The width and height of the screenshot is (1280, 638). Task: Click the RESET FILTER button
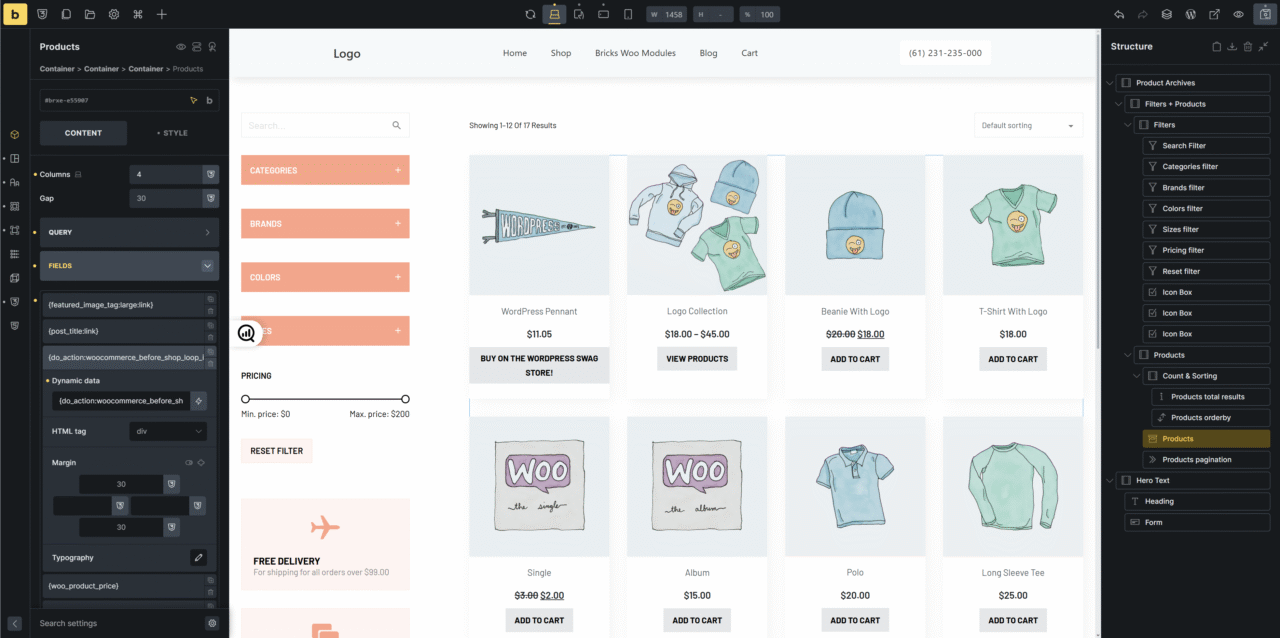(x=277, y=451)
